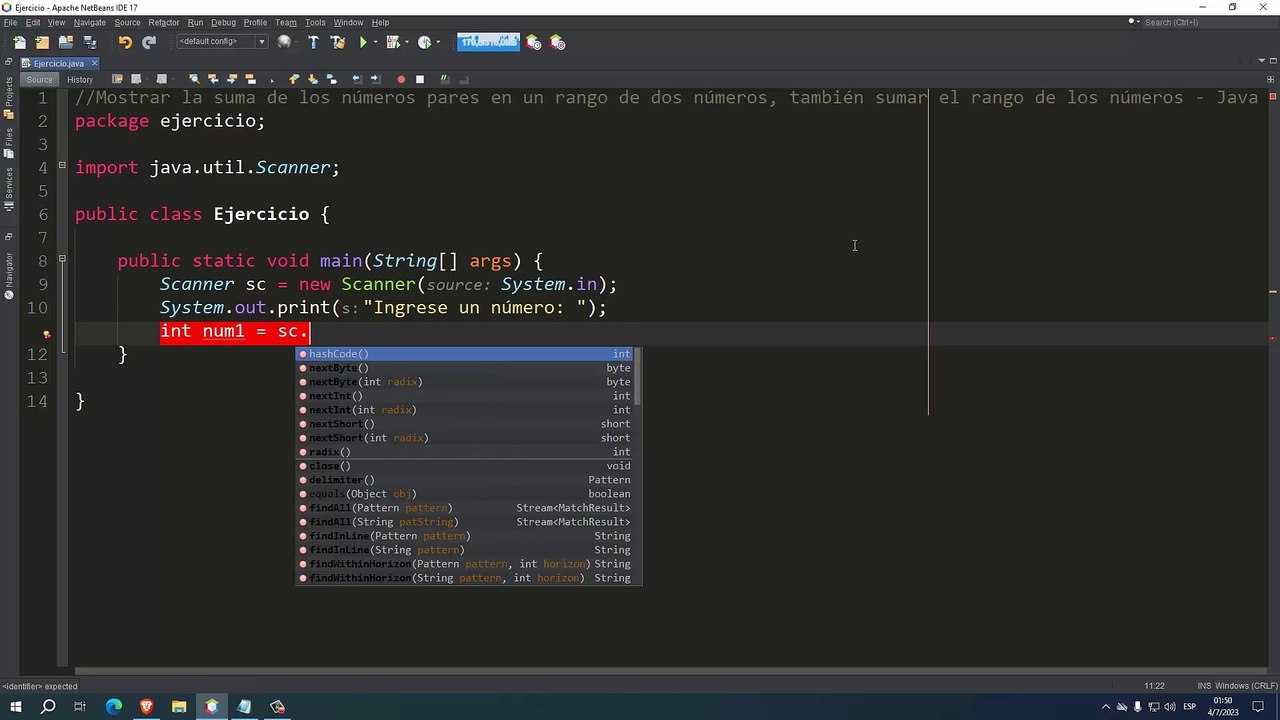Open the Debug menu
1280x720 pixels.
[223, 22]
